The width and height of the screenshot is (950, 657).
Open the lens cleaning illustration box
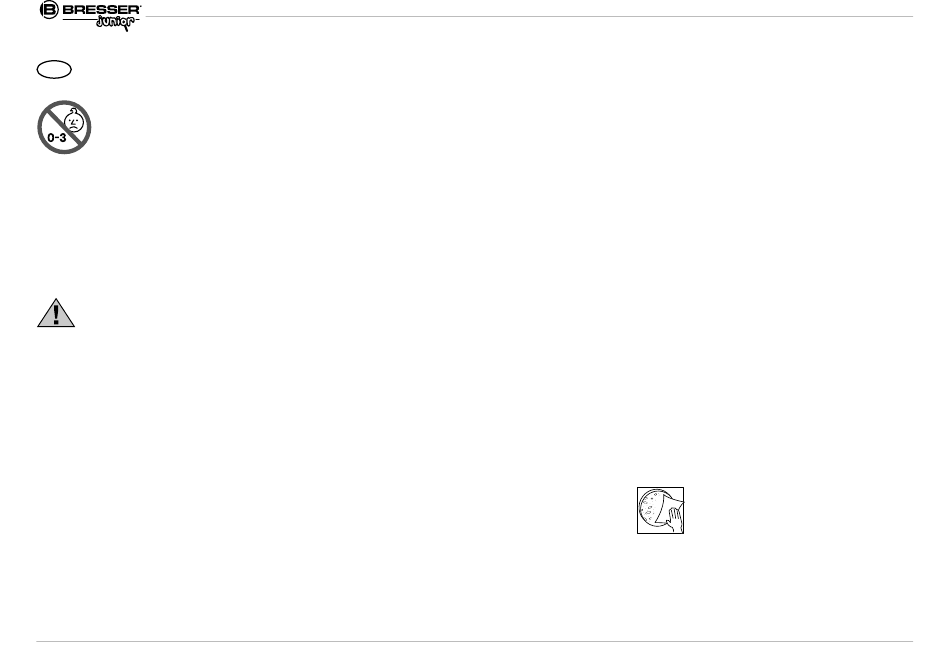coord(660,510)
